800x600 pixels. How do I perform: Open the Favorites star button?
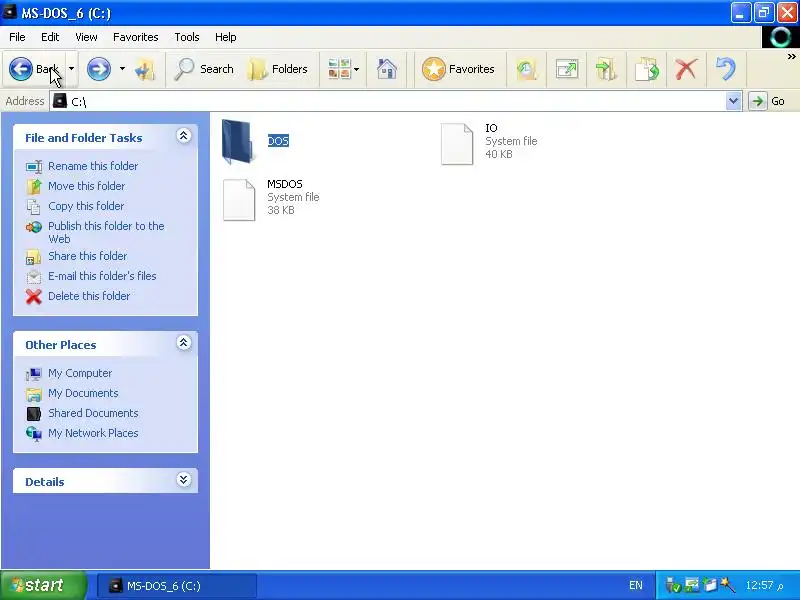point(458,69)
